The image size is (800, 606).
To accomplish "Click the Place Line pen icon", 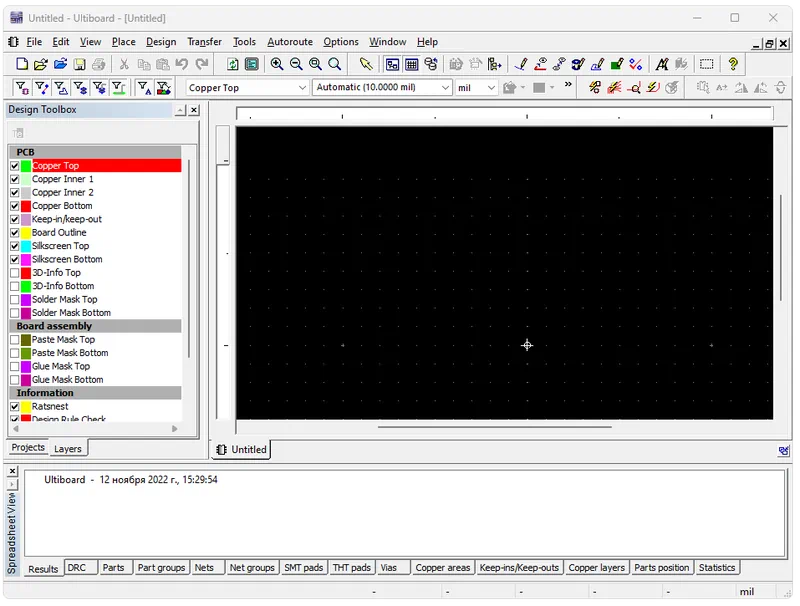I will (x=521, y=64).
